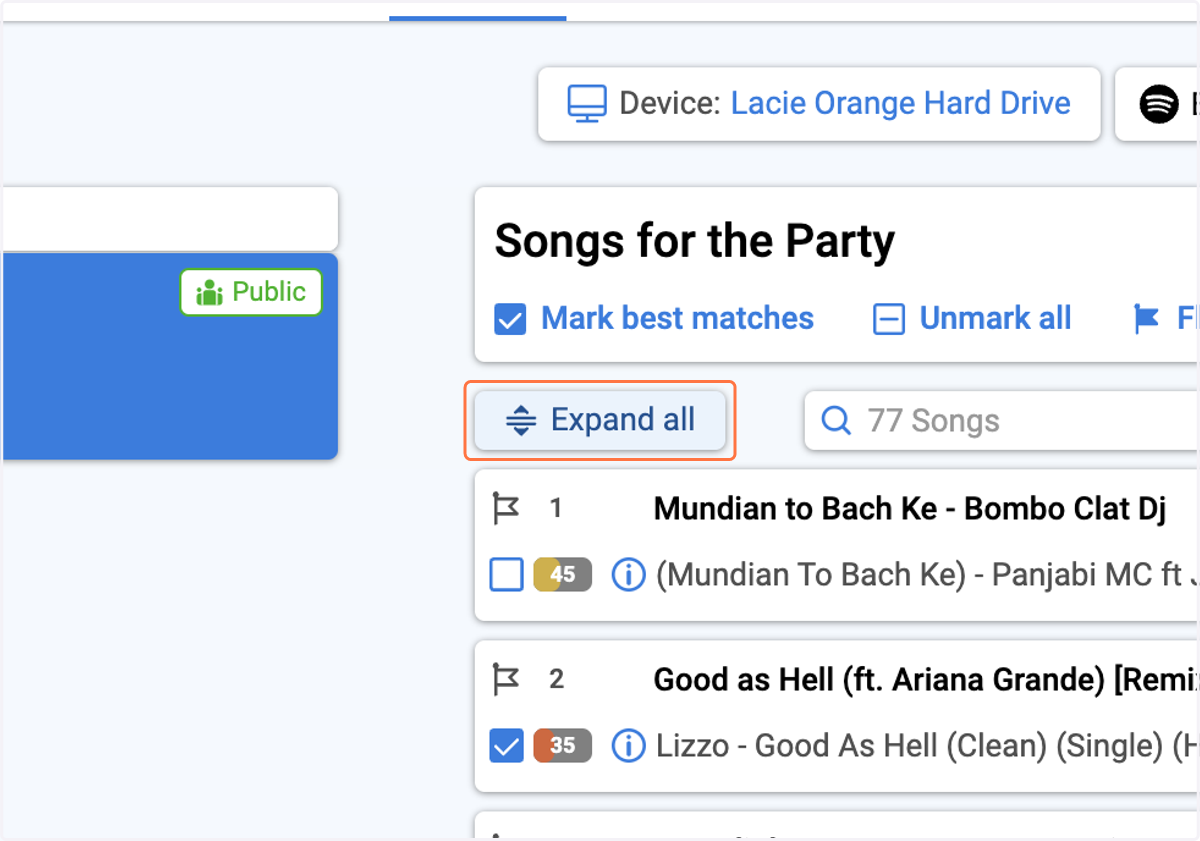This screenshot has height=841, width=1200.
Task: Click the empty white field above the playlist card
Action: point(169,218)
